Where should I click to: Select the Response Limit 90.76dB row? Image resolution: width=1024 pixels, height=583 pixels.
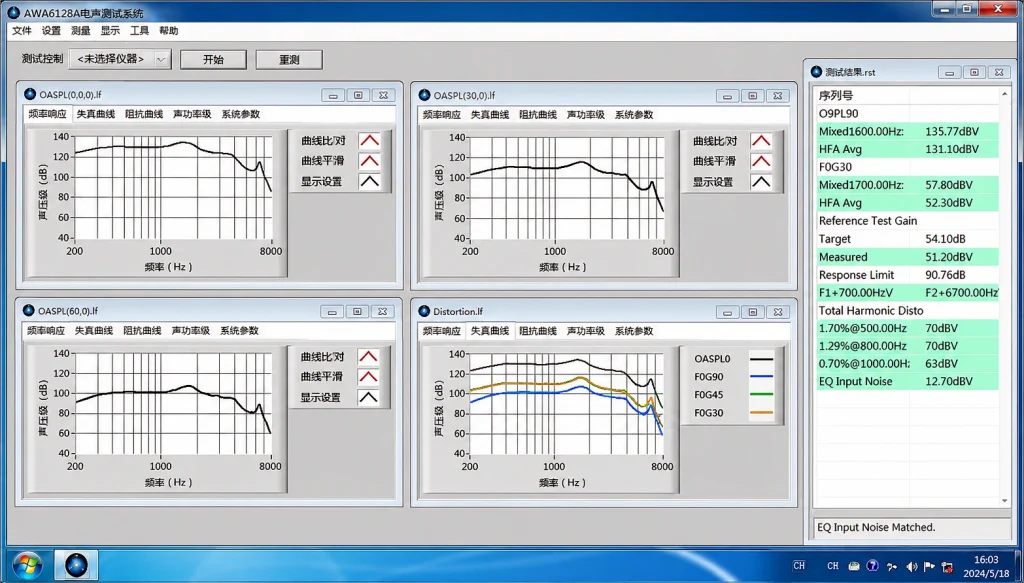tap(908, 275)
